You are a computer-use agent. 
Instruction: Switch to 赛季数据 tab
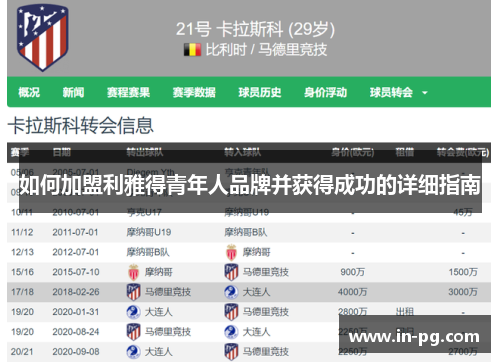(194, 92)
